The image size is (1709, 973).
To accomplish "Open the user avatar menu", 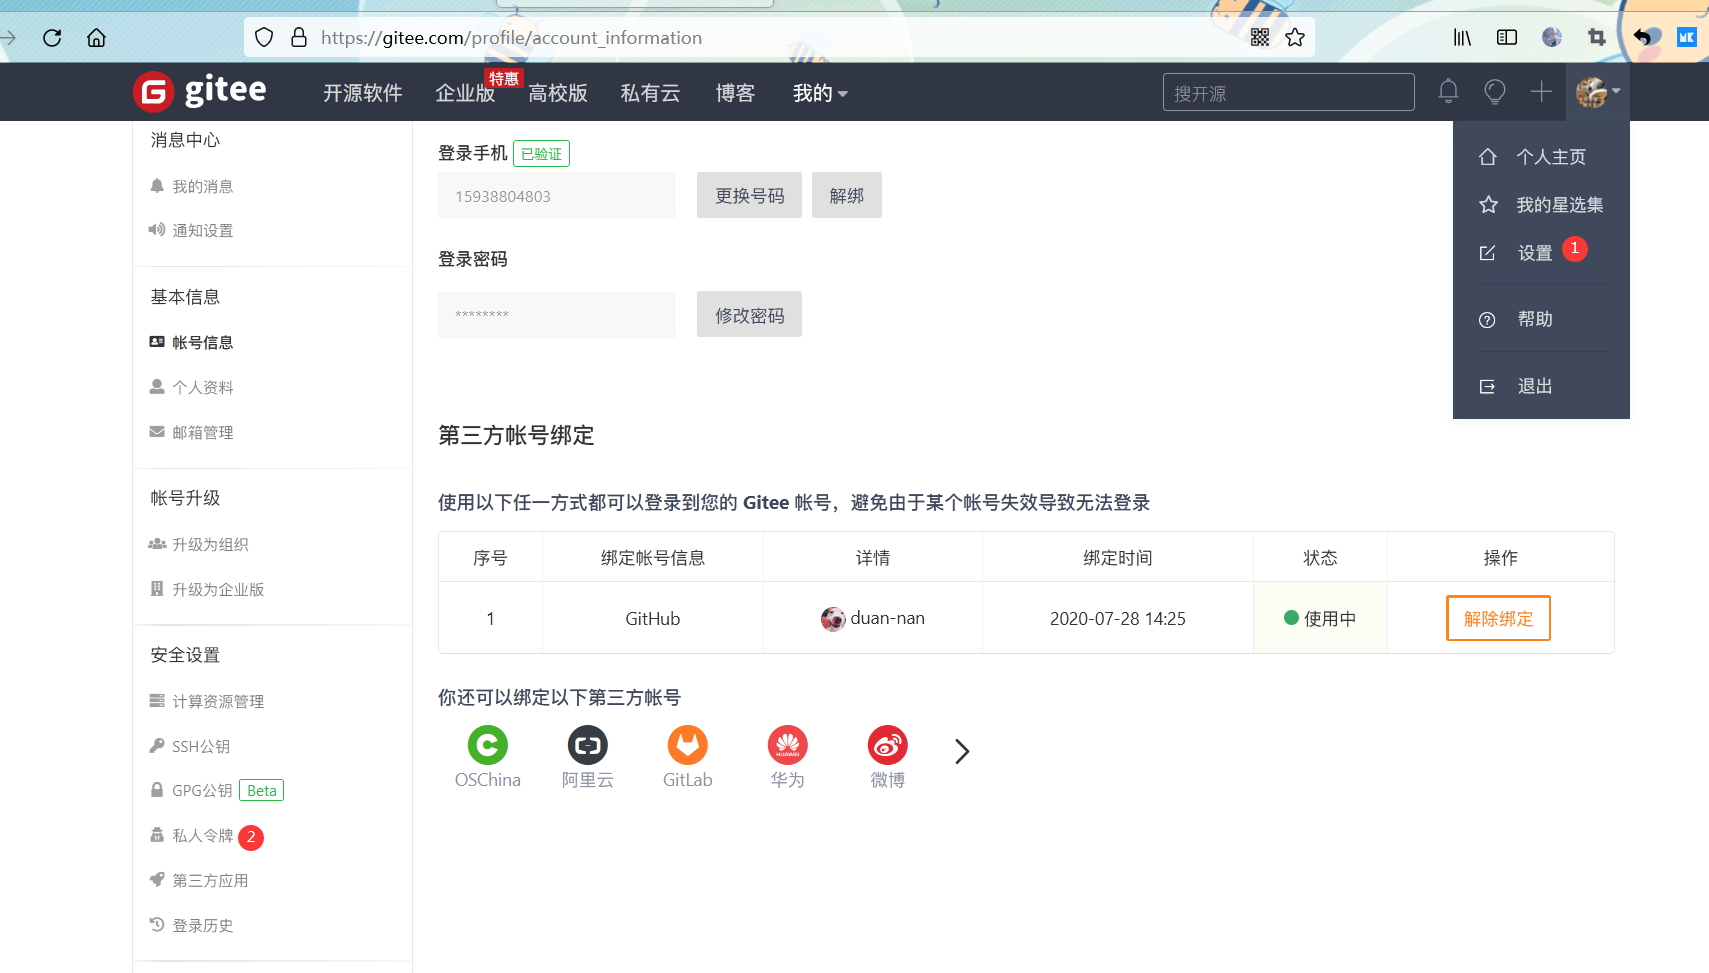I will click(1589, 91).
